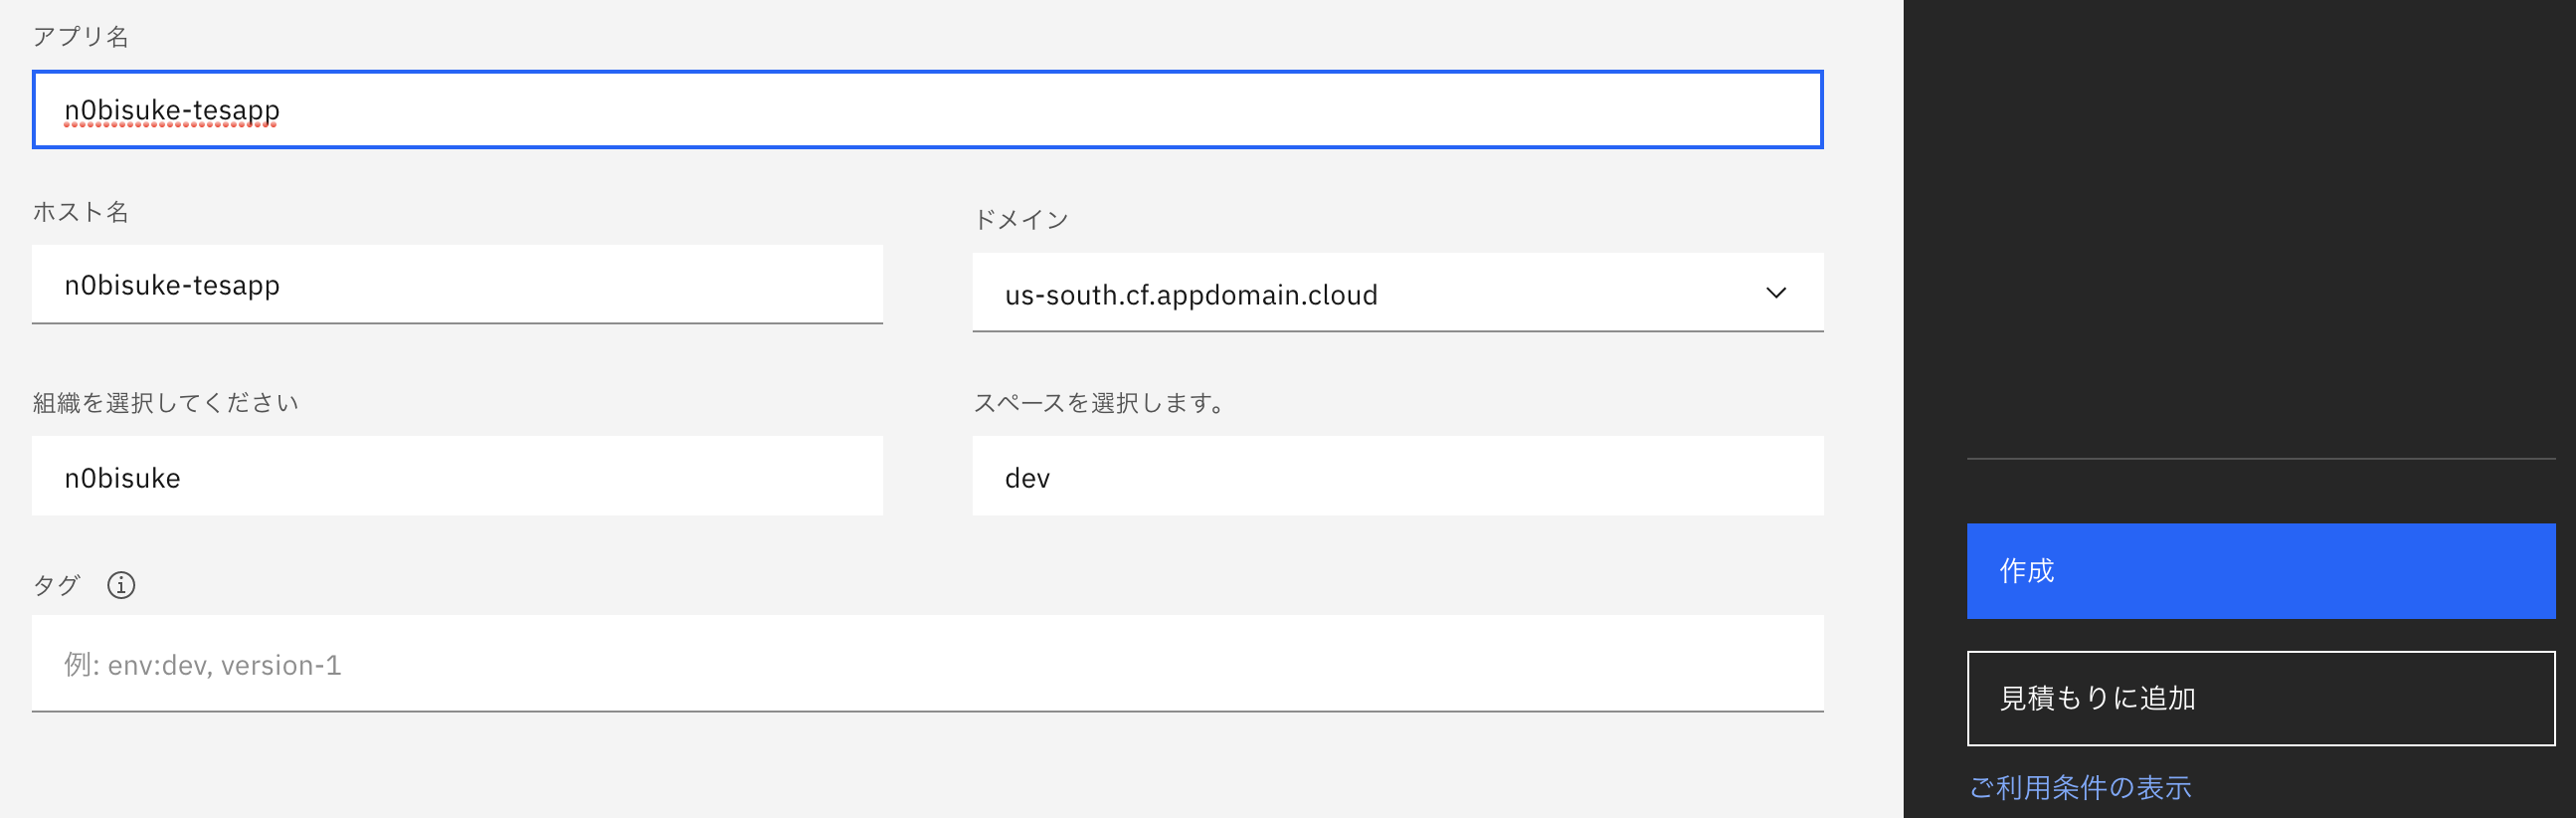Open the domain dropdown chevron

coord(1776,292)
